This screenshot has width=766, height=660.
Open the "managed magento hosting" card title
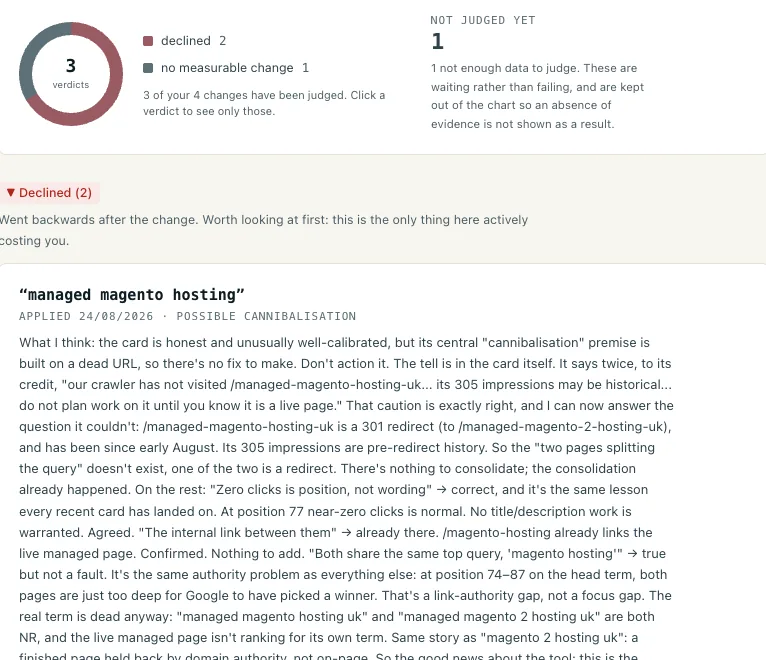(131, 295)
